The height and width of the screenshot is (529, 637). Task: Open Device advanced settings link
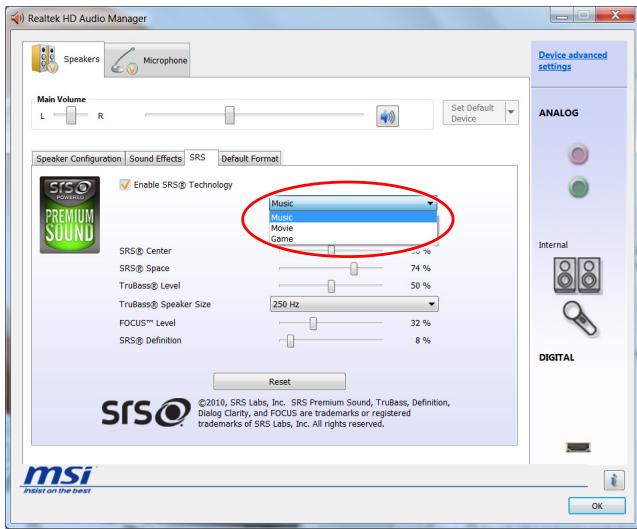point(572,61)
